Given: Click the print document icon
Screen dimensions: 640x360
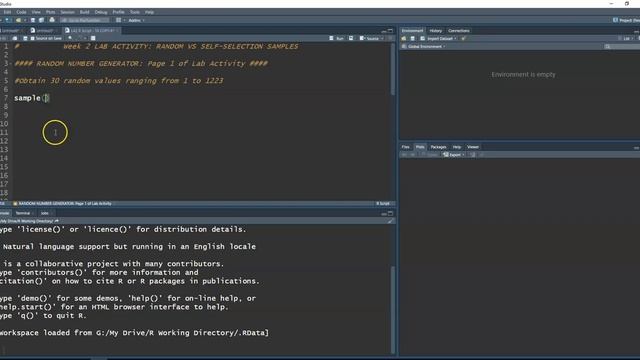Looking at the screenshot, I should [x=52, y=20].
